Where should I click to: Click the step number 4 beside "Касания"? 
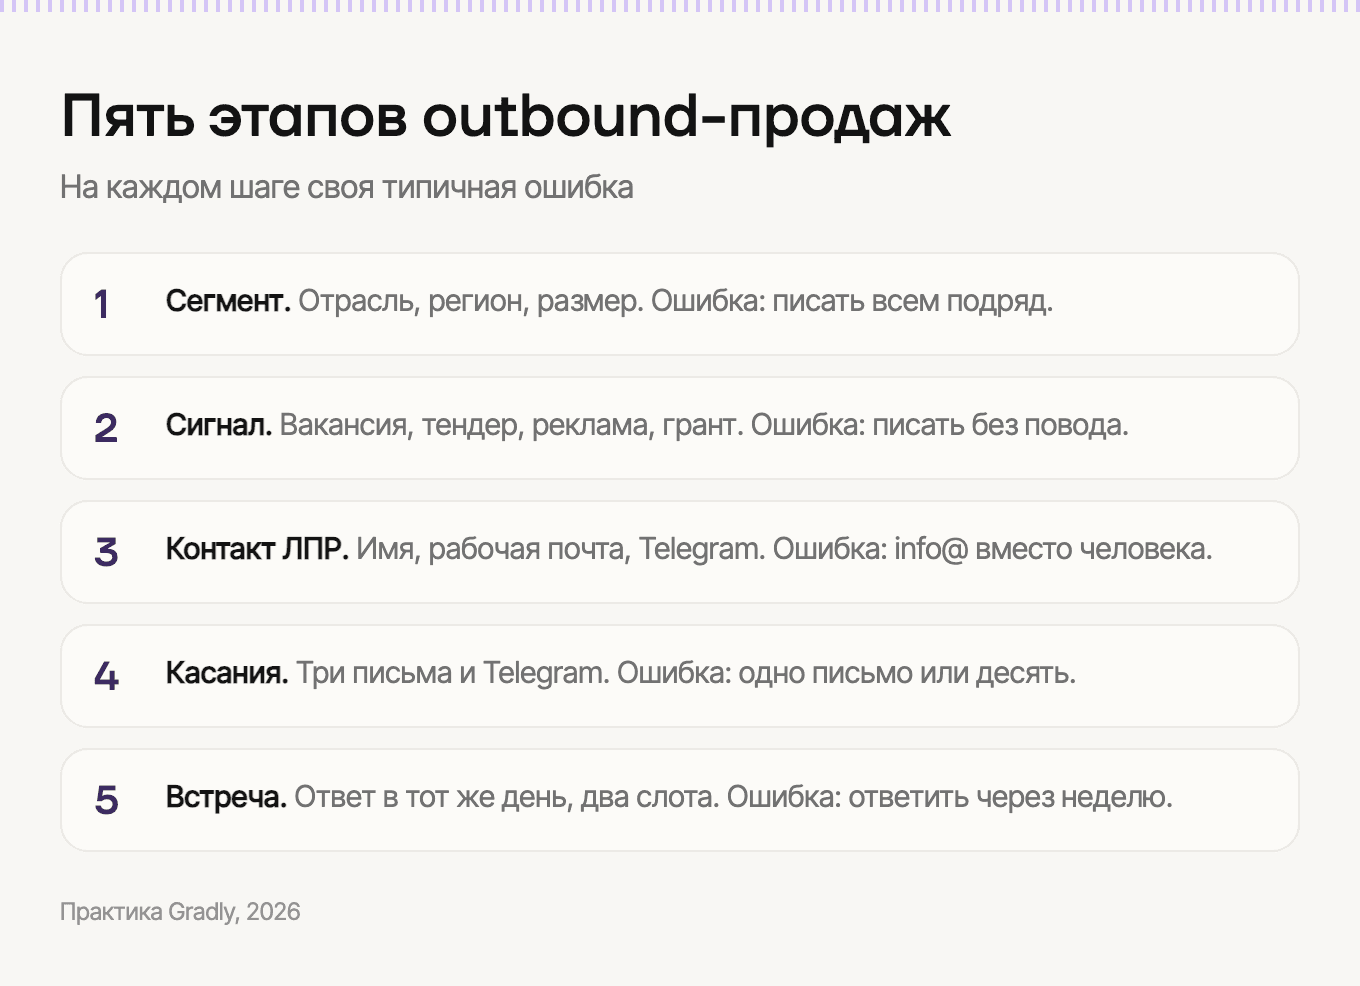[x=106, y=677]
